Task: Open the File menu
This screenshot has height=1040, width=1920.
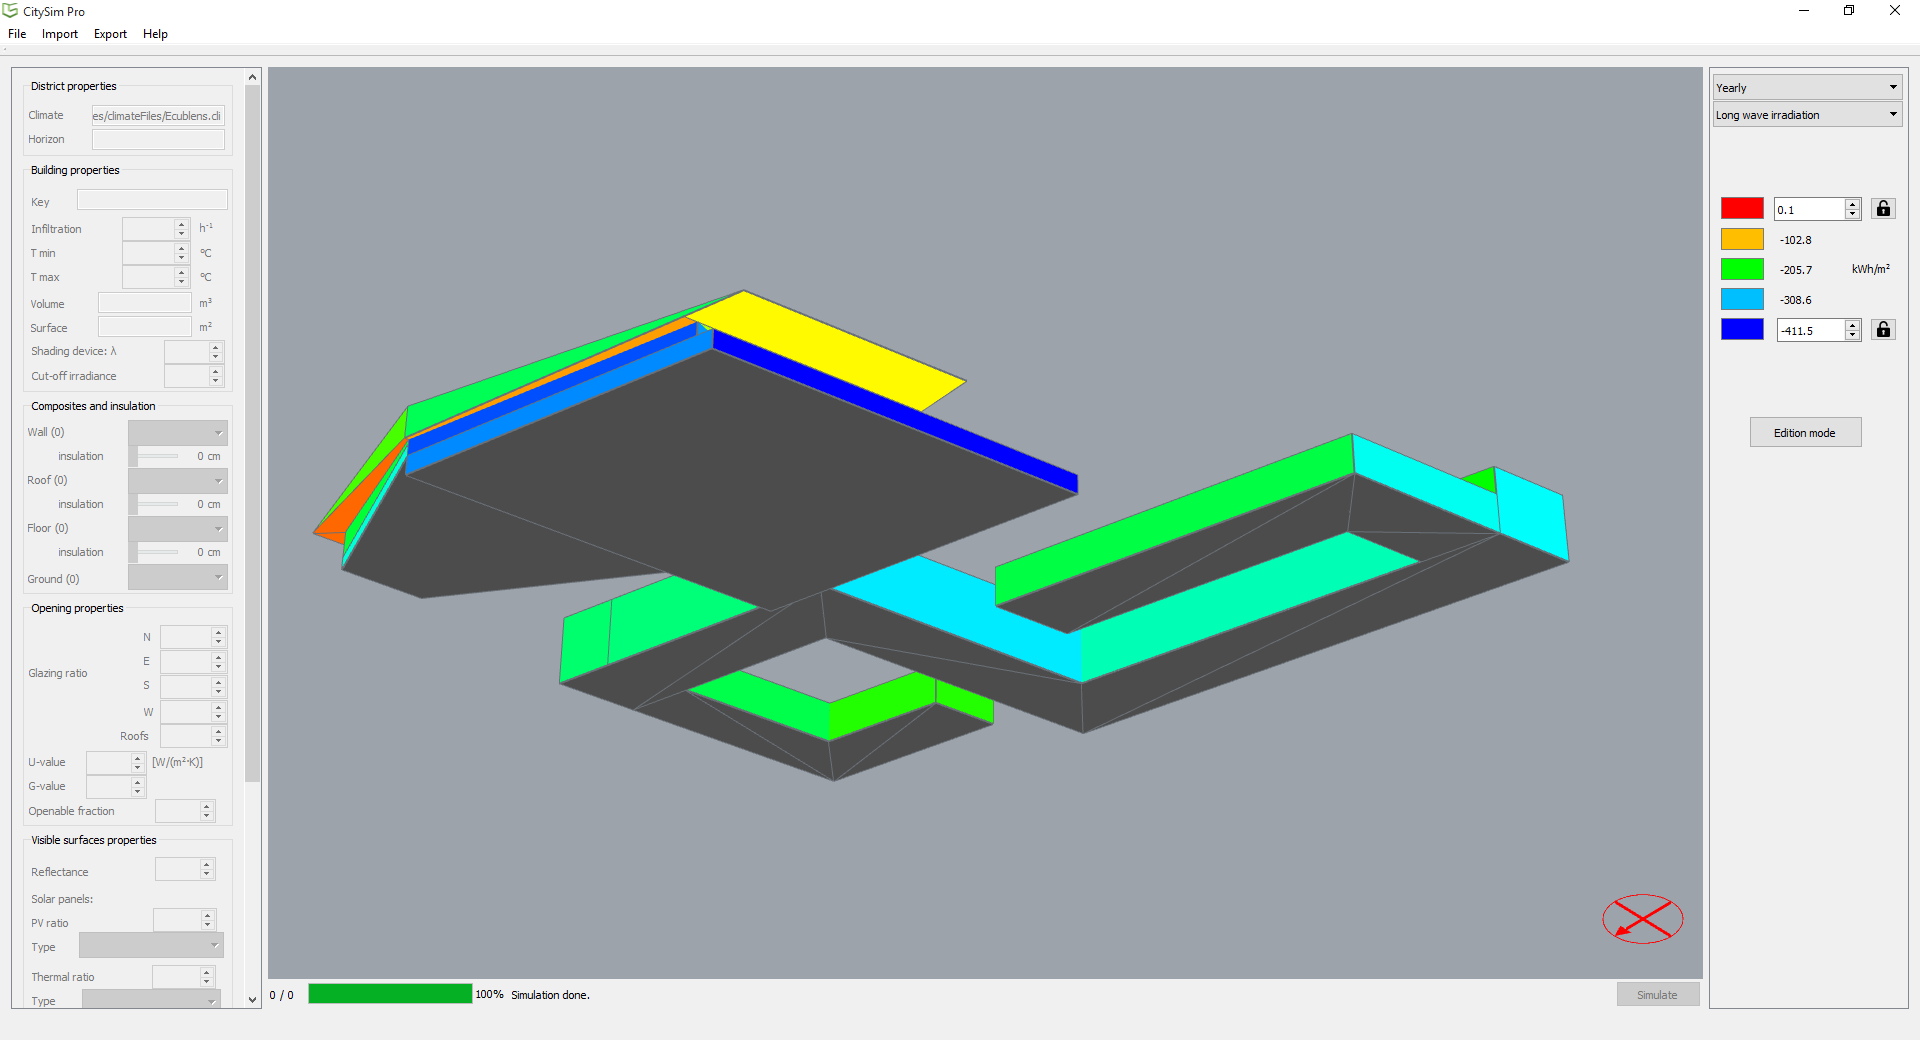Action: click(17, 34)
